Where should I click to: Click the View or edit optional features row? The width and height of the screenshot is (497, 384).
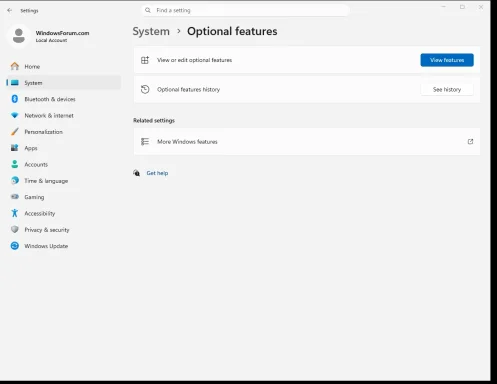click(x=307, y=60)
